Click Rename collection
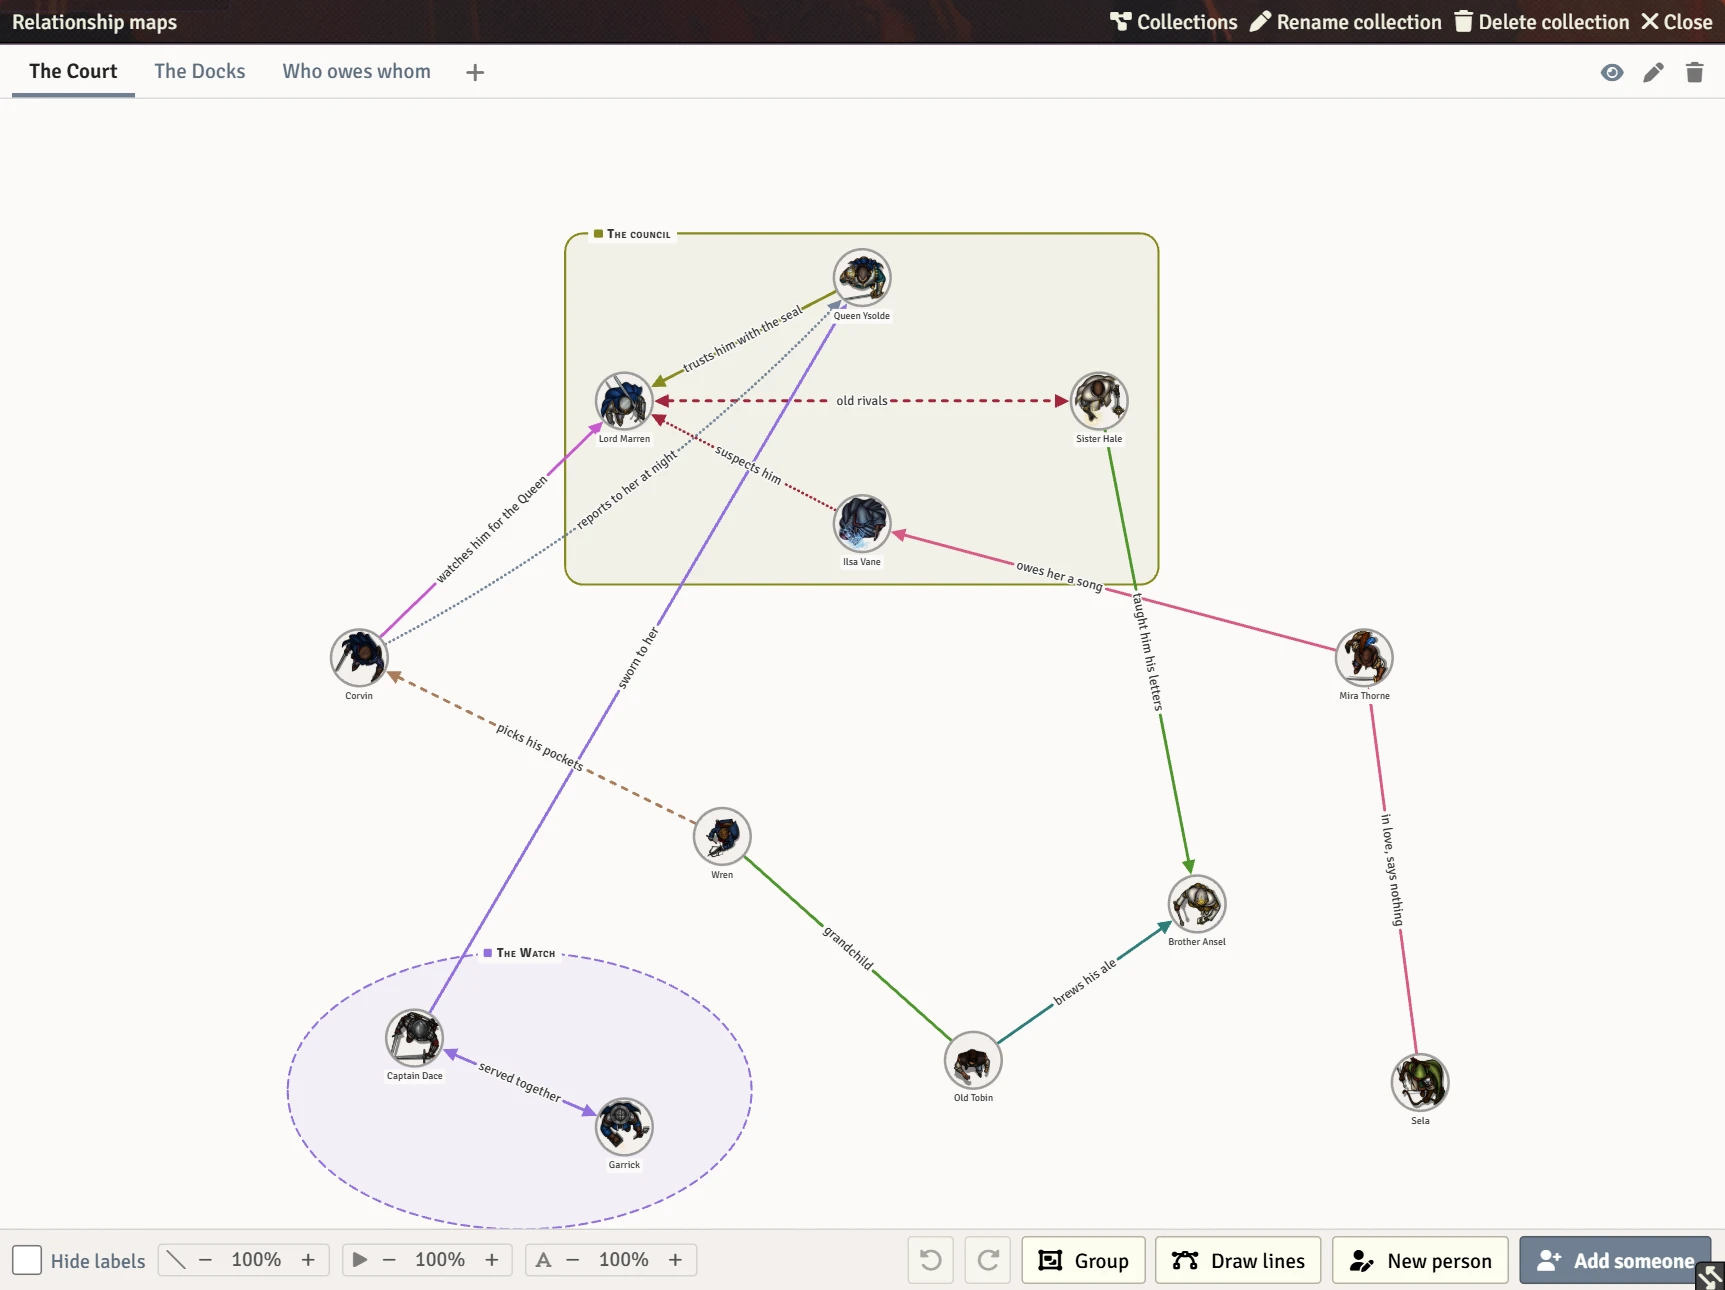1725x1290 pixels. point(1346,22)
